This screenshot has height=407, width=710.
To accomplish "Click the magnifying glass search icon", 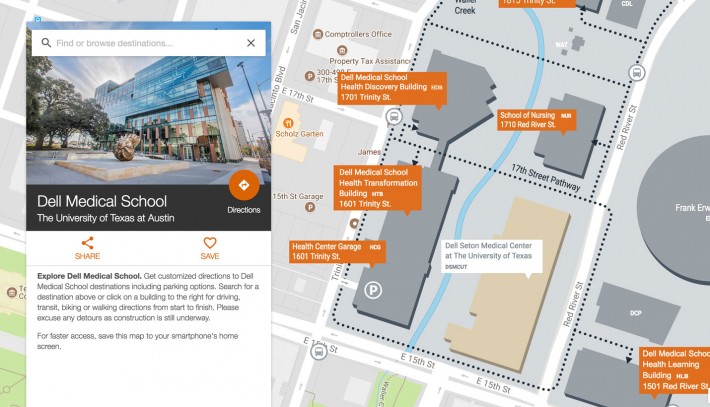I will click(45, 43).
